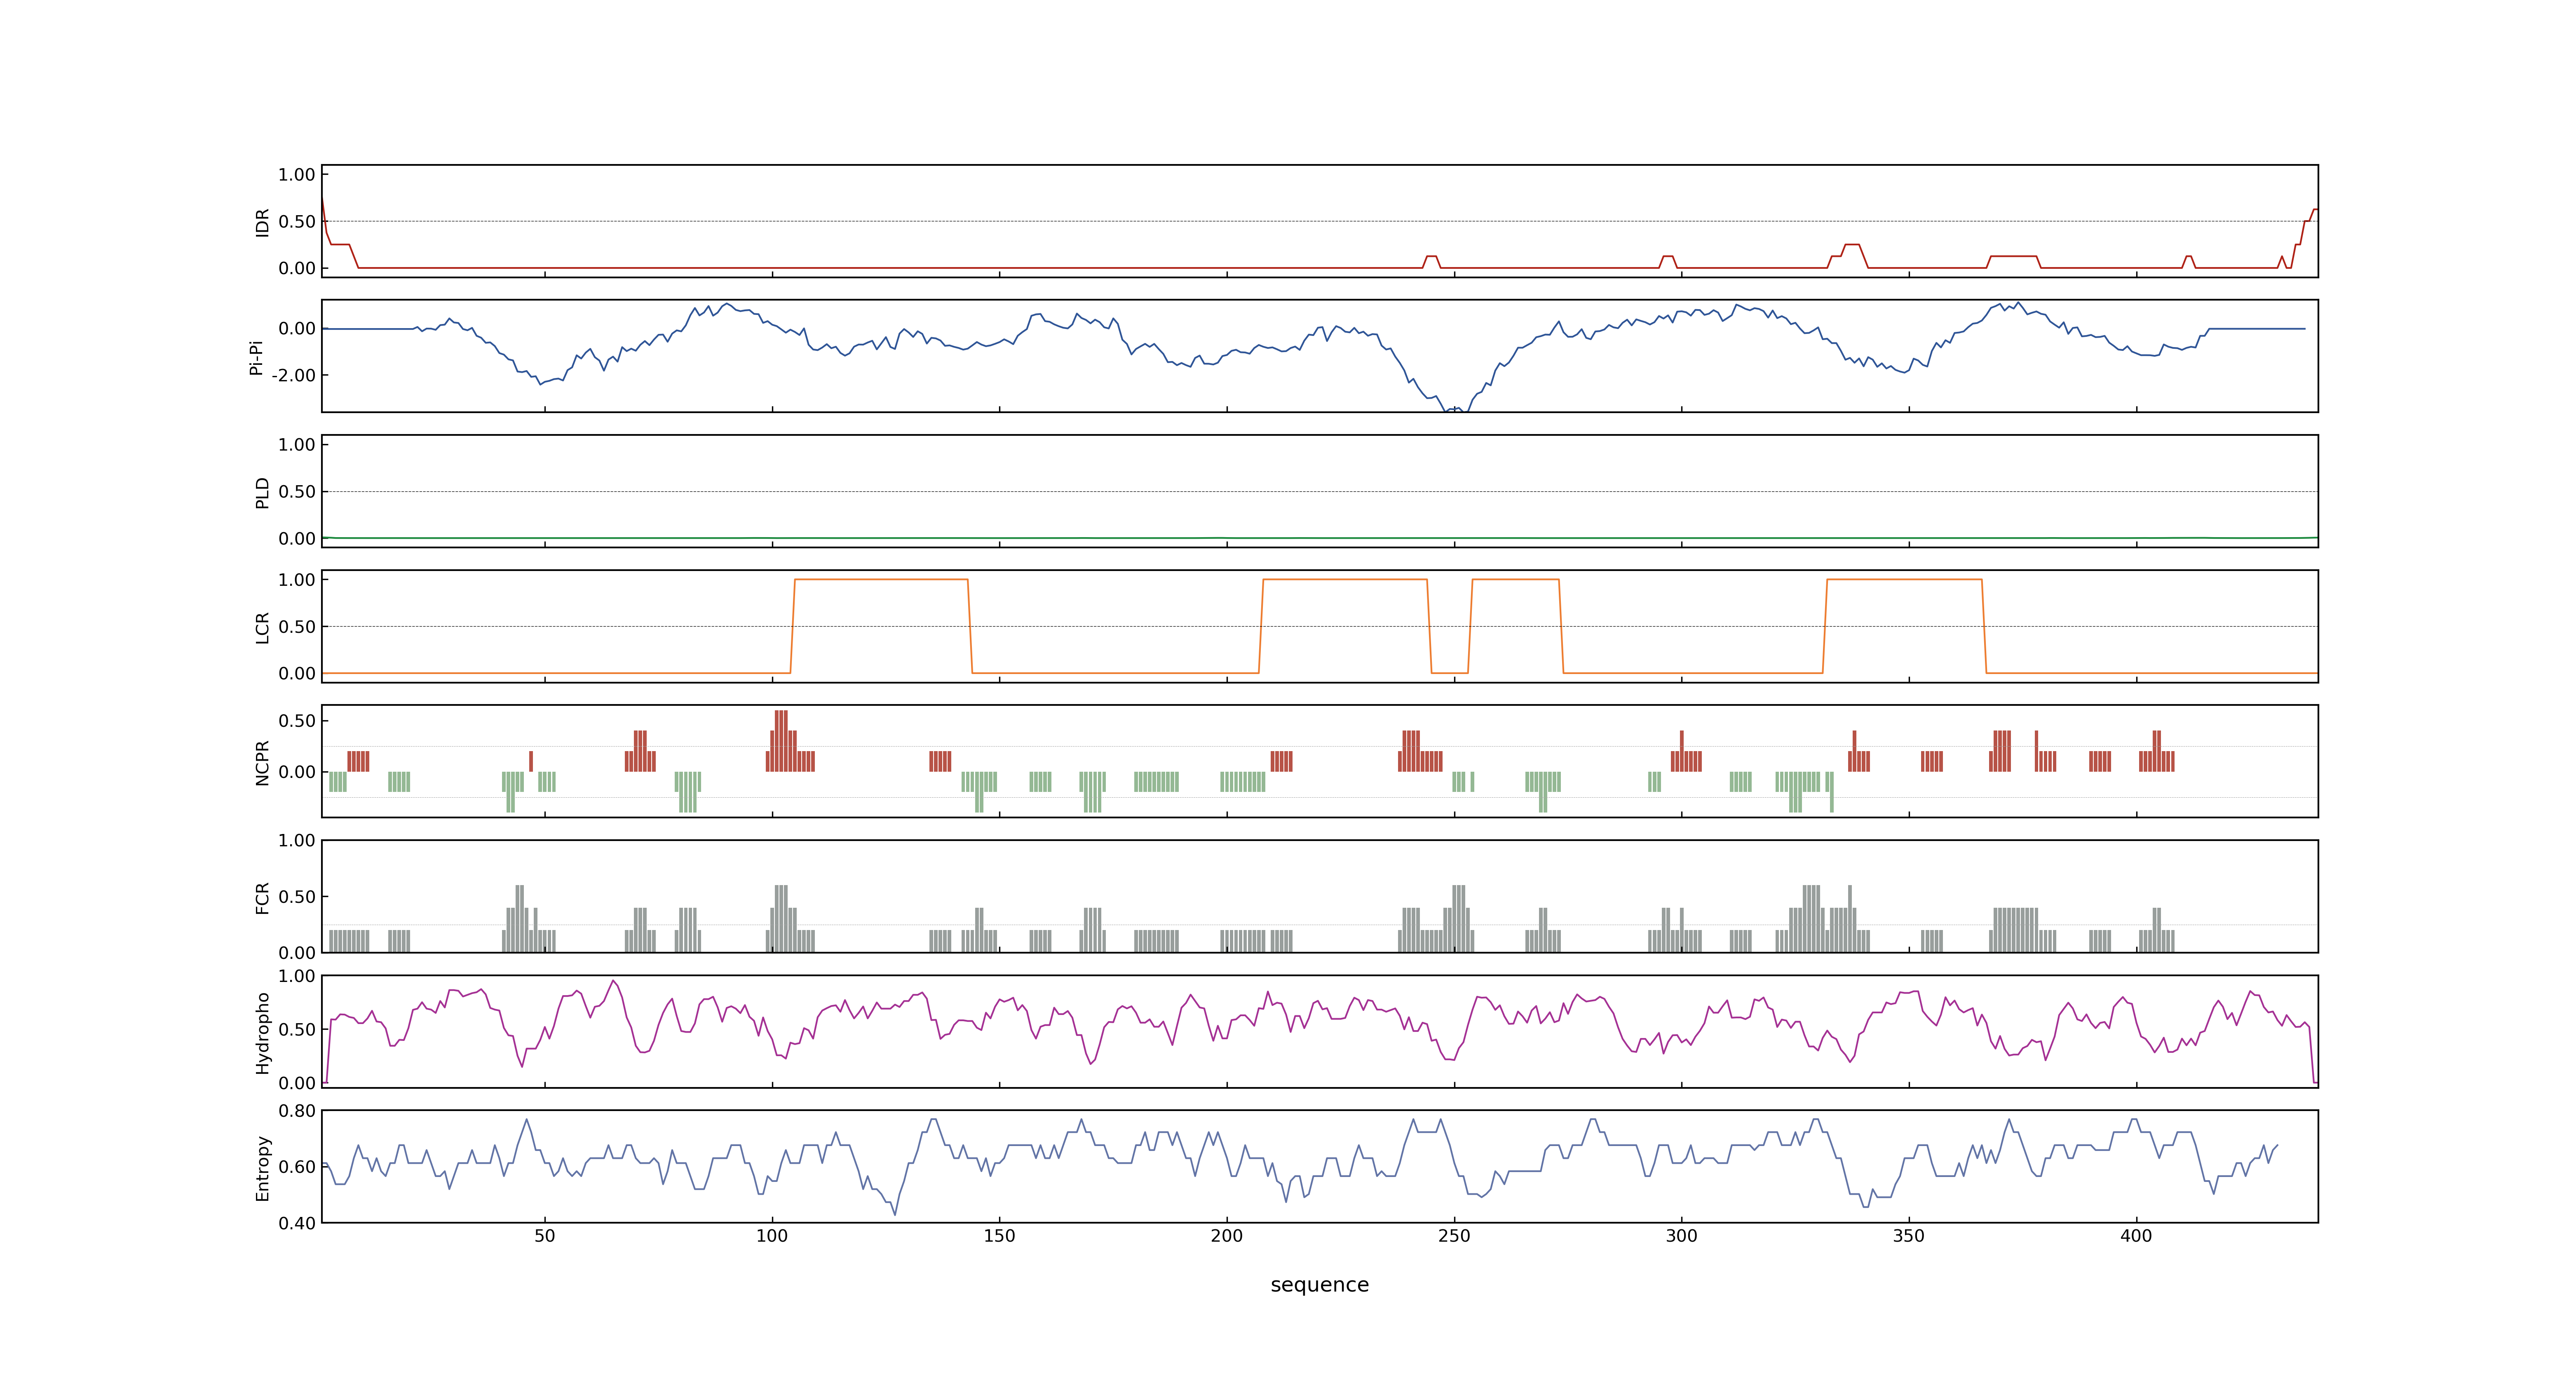Select x-axis tick label 150
The image size is (2576, 1374).
(x=999, y=1236)
